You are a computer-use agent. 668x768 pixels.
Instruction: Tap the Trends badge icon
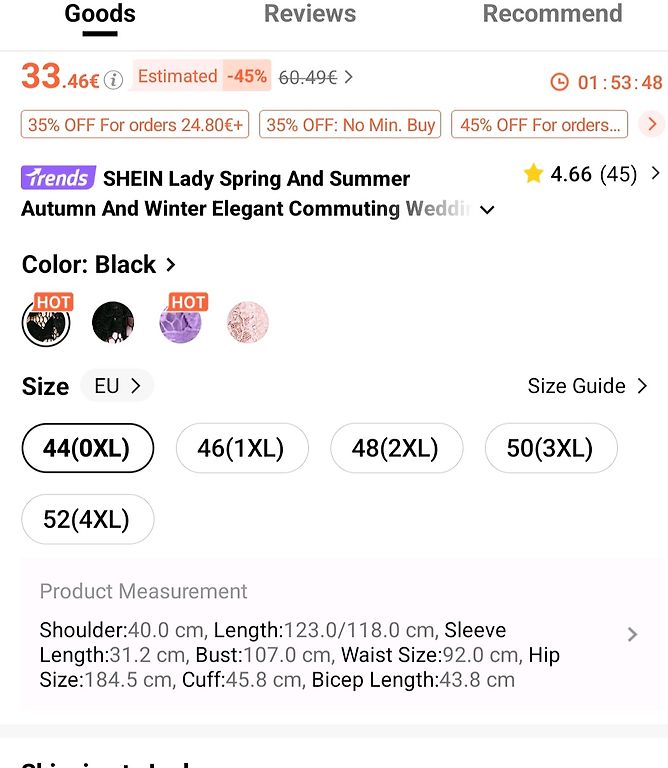click(58, 177)
